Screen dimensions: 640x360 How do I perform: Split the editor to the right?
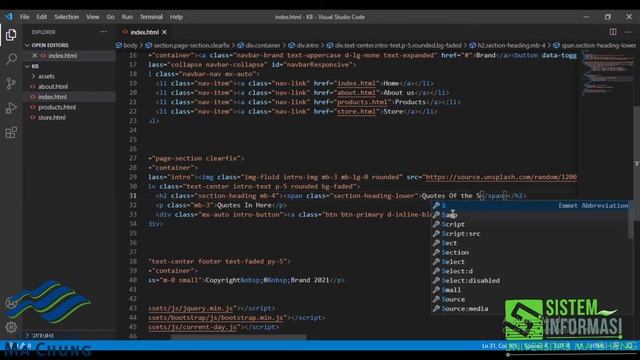coord(613,32)
